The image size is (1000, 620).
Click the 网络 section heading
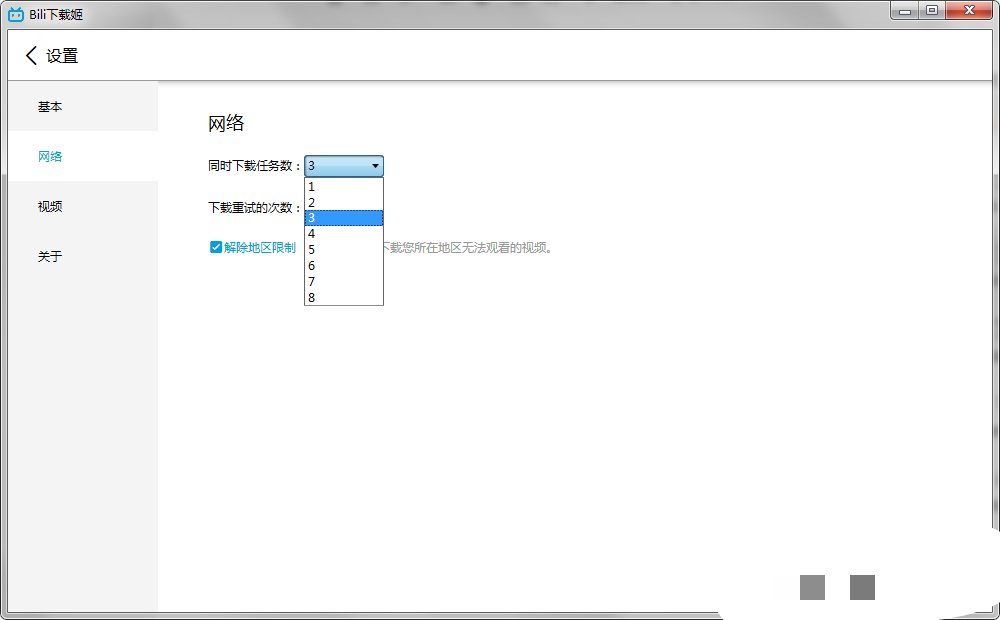(x=226, y=123)
